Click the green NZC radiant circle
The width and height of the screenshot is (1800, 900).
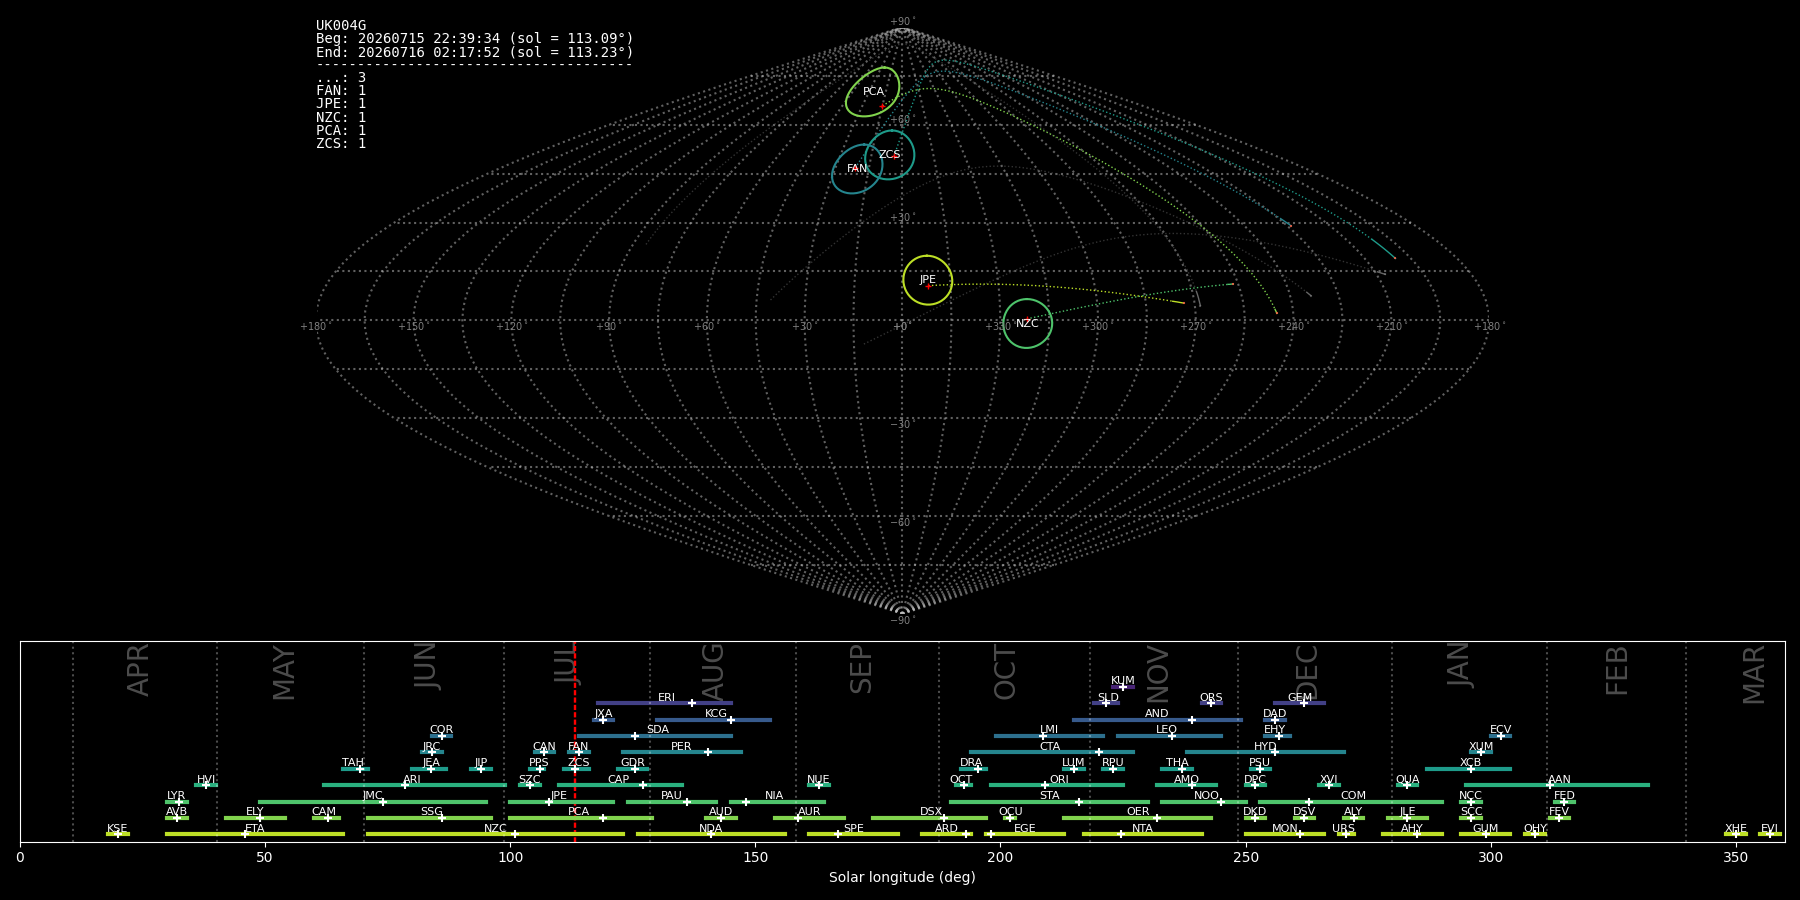pyautogui.click(x=1027, y=323)
